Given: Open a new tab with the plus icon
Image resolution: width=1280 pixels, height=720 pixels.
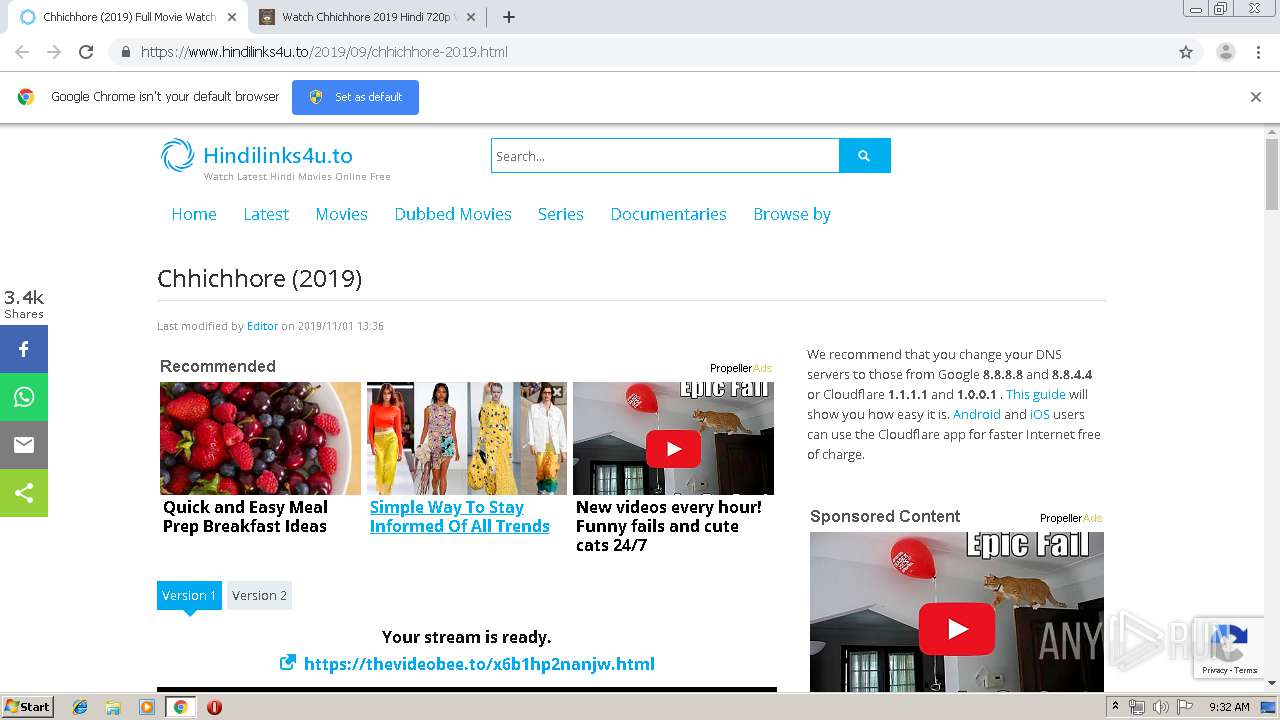Looking at the screenshot, I should pyautogui.click(x=508, y=17).
